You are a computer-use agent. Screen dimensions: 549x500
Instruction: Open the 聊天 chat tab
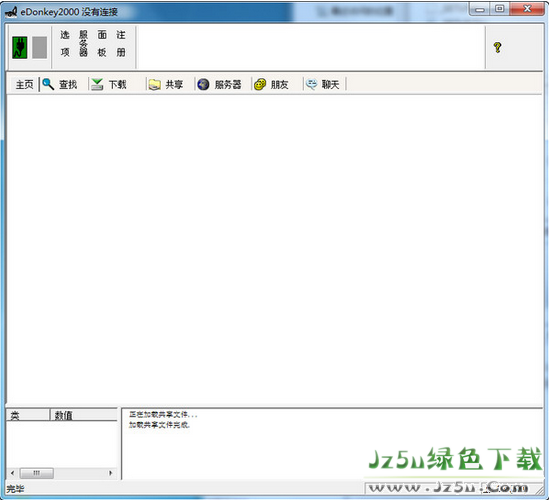point(331,84)
